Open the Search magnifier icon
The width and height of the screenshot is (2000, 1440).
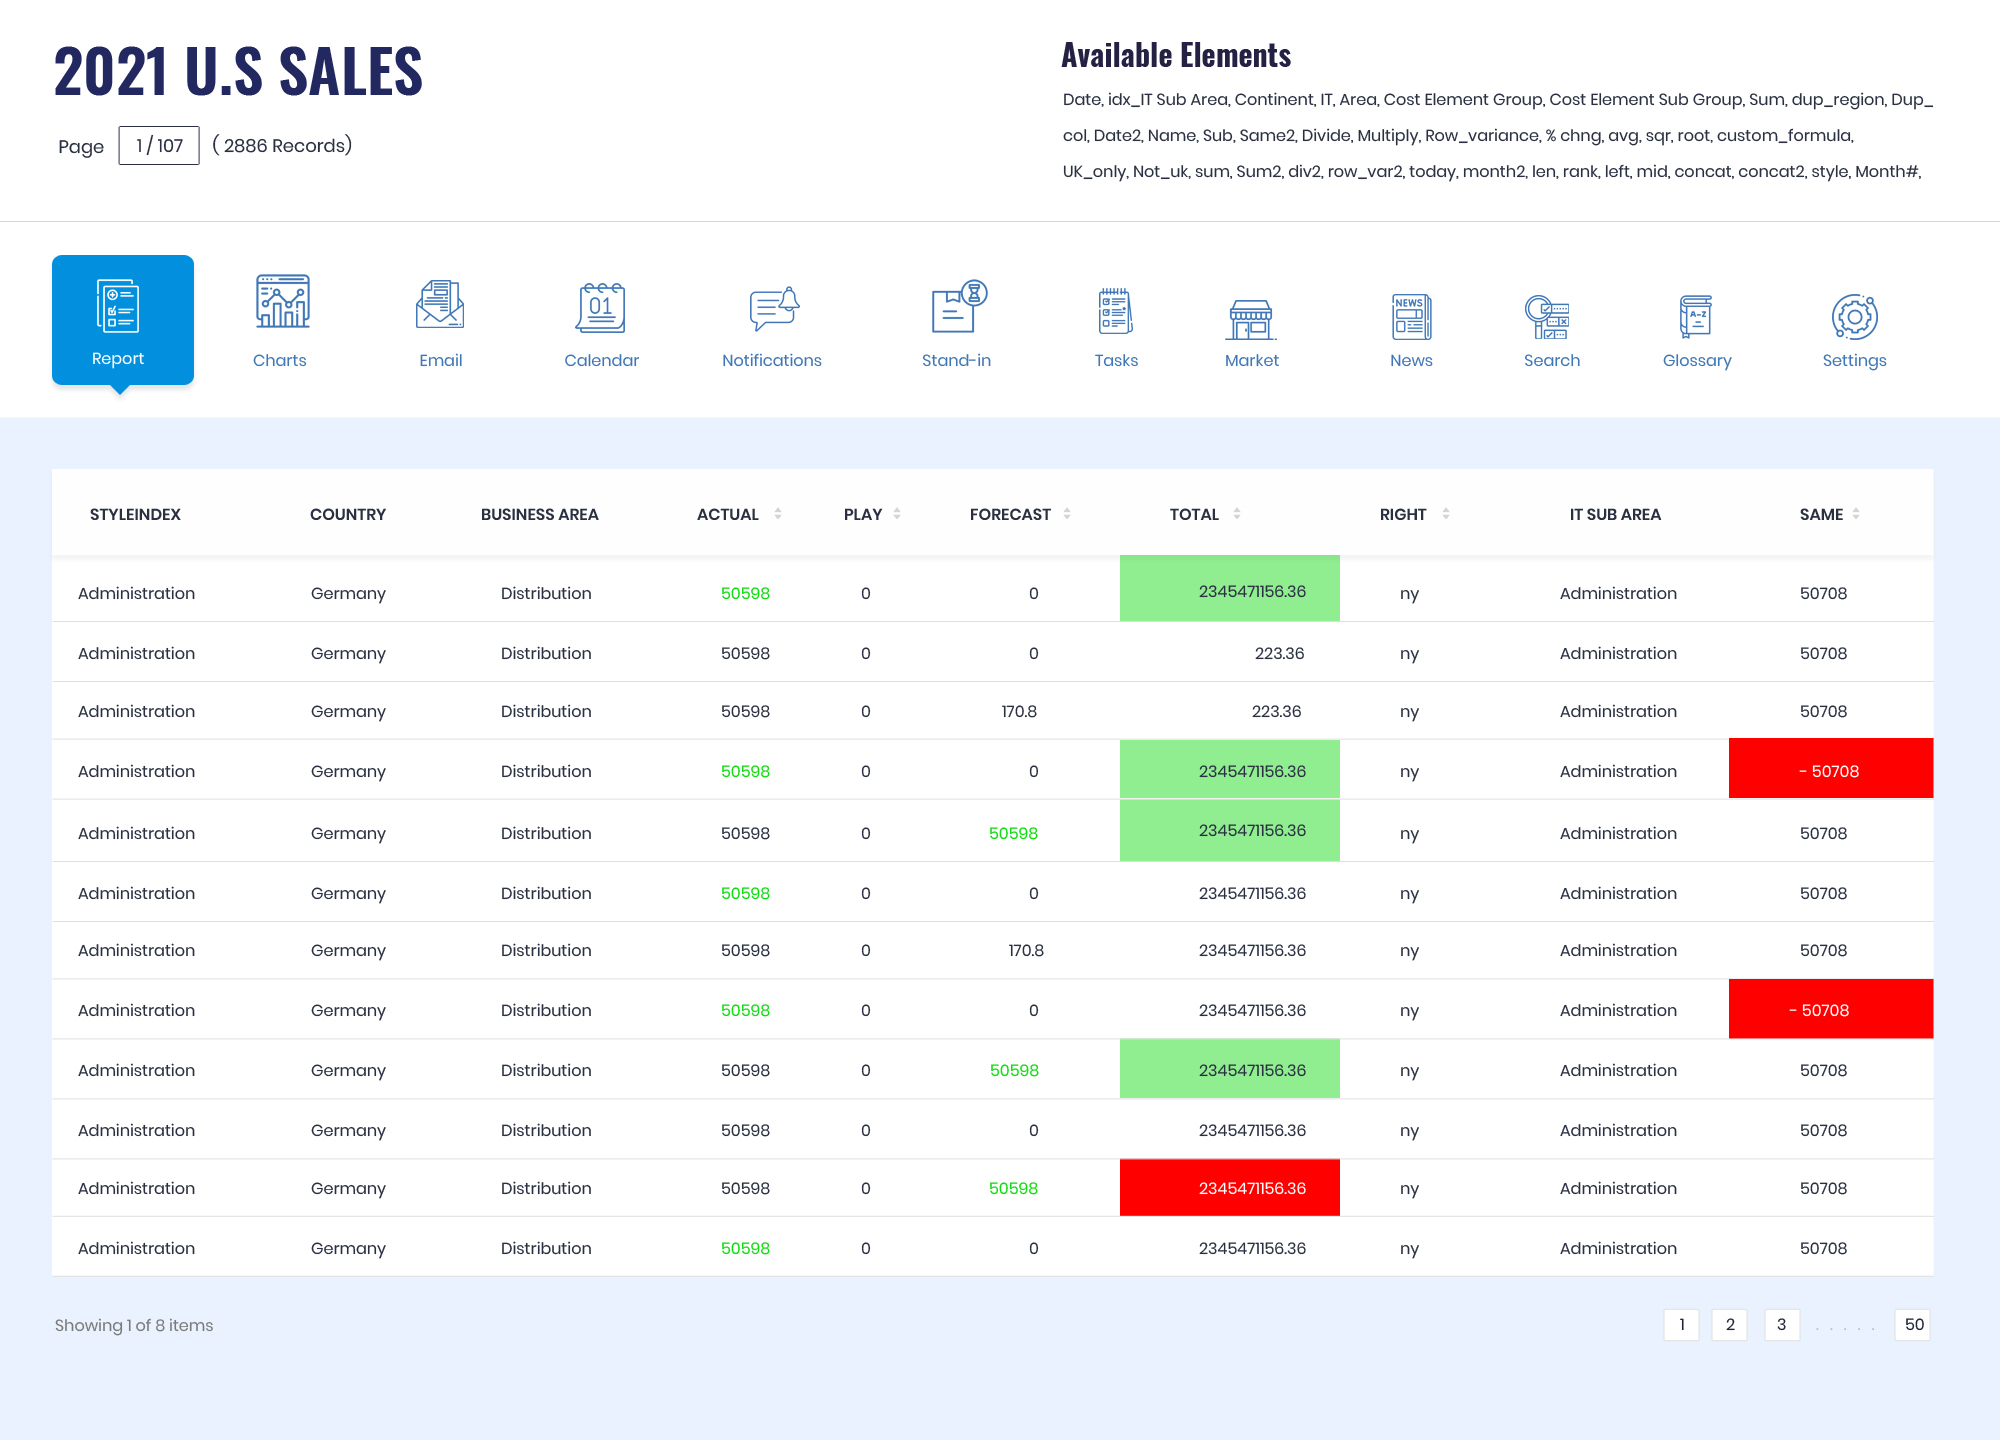(x=1547, y=317)
